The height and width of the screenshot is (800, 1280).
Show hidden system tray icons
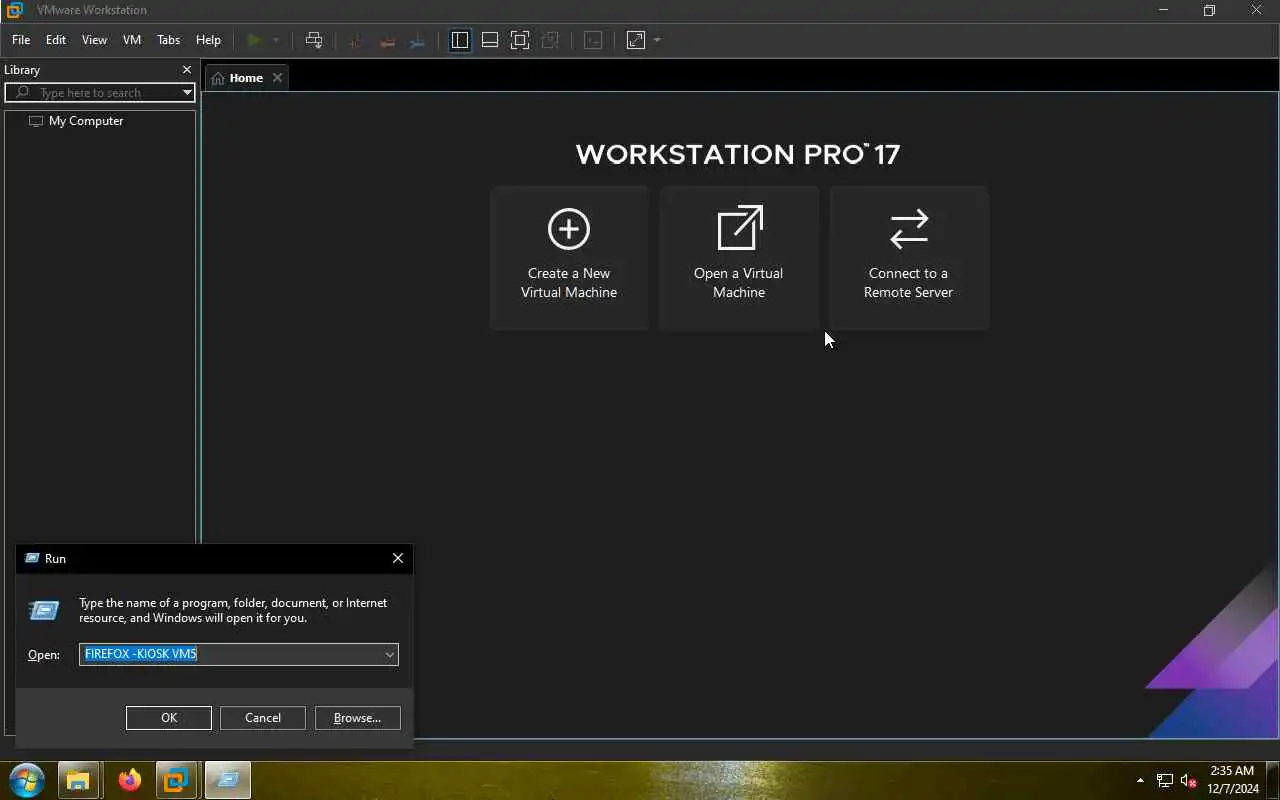1140,780
